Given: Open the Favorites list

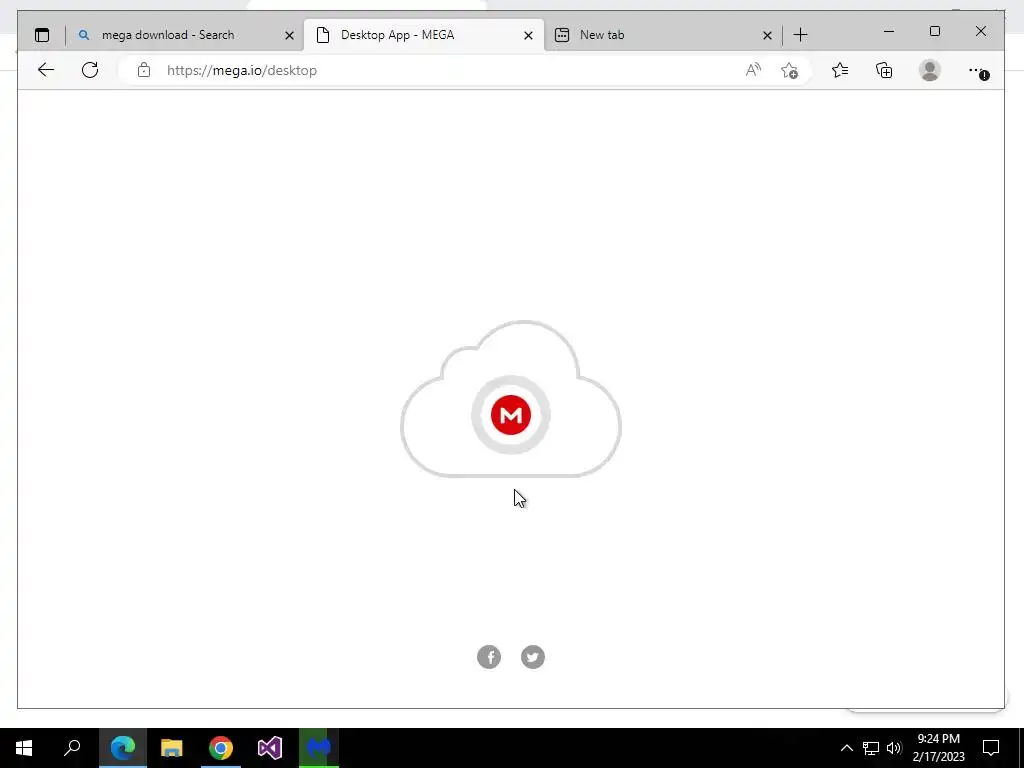Looking at the screenshot, I should point(840,70).
